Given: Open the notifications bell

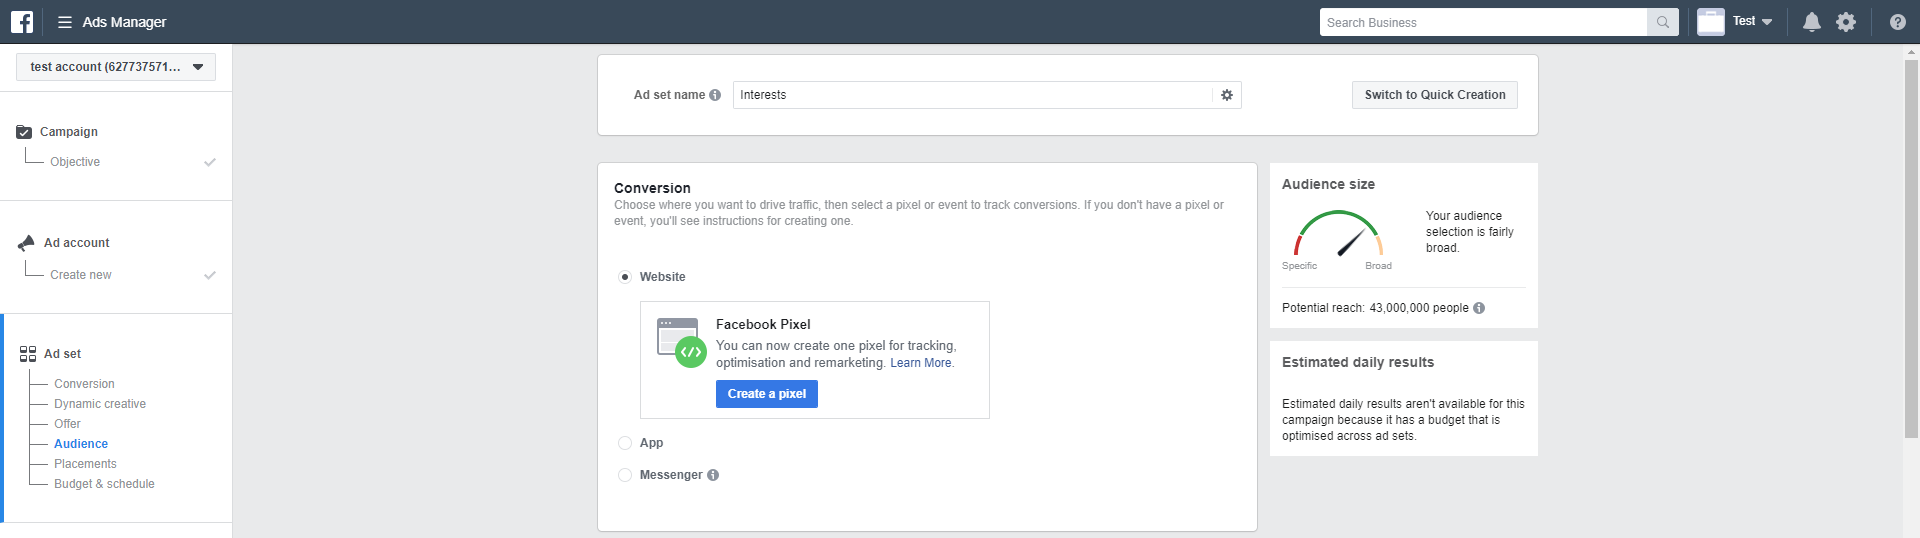Looking at the screenshot, I should point(1811,22).
